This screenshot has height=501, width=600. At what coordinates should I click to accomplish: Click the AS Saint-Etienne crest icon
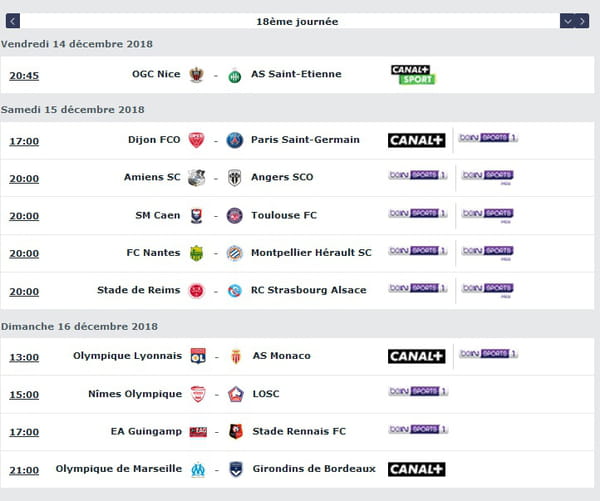[235, 76]
